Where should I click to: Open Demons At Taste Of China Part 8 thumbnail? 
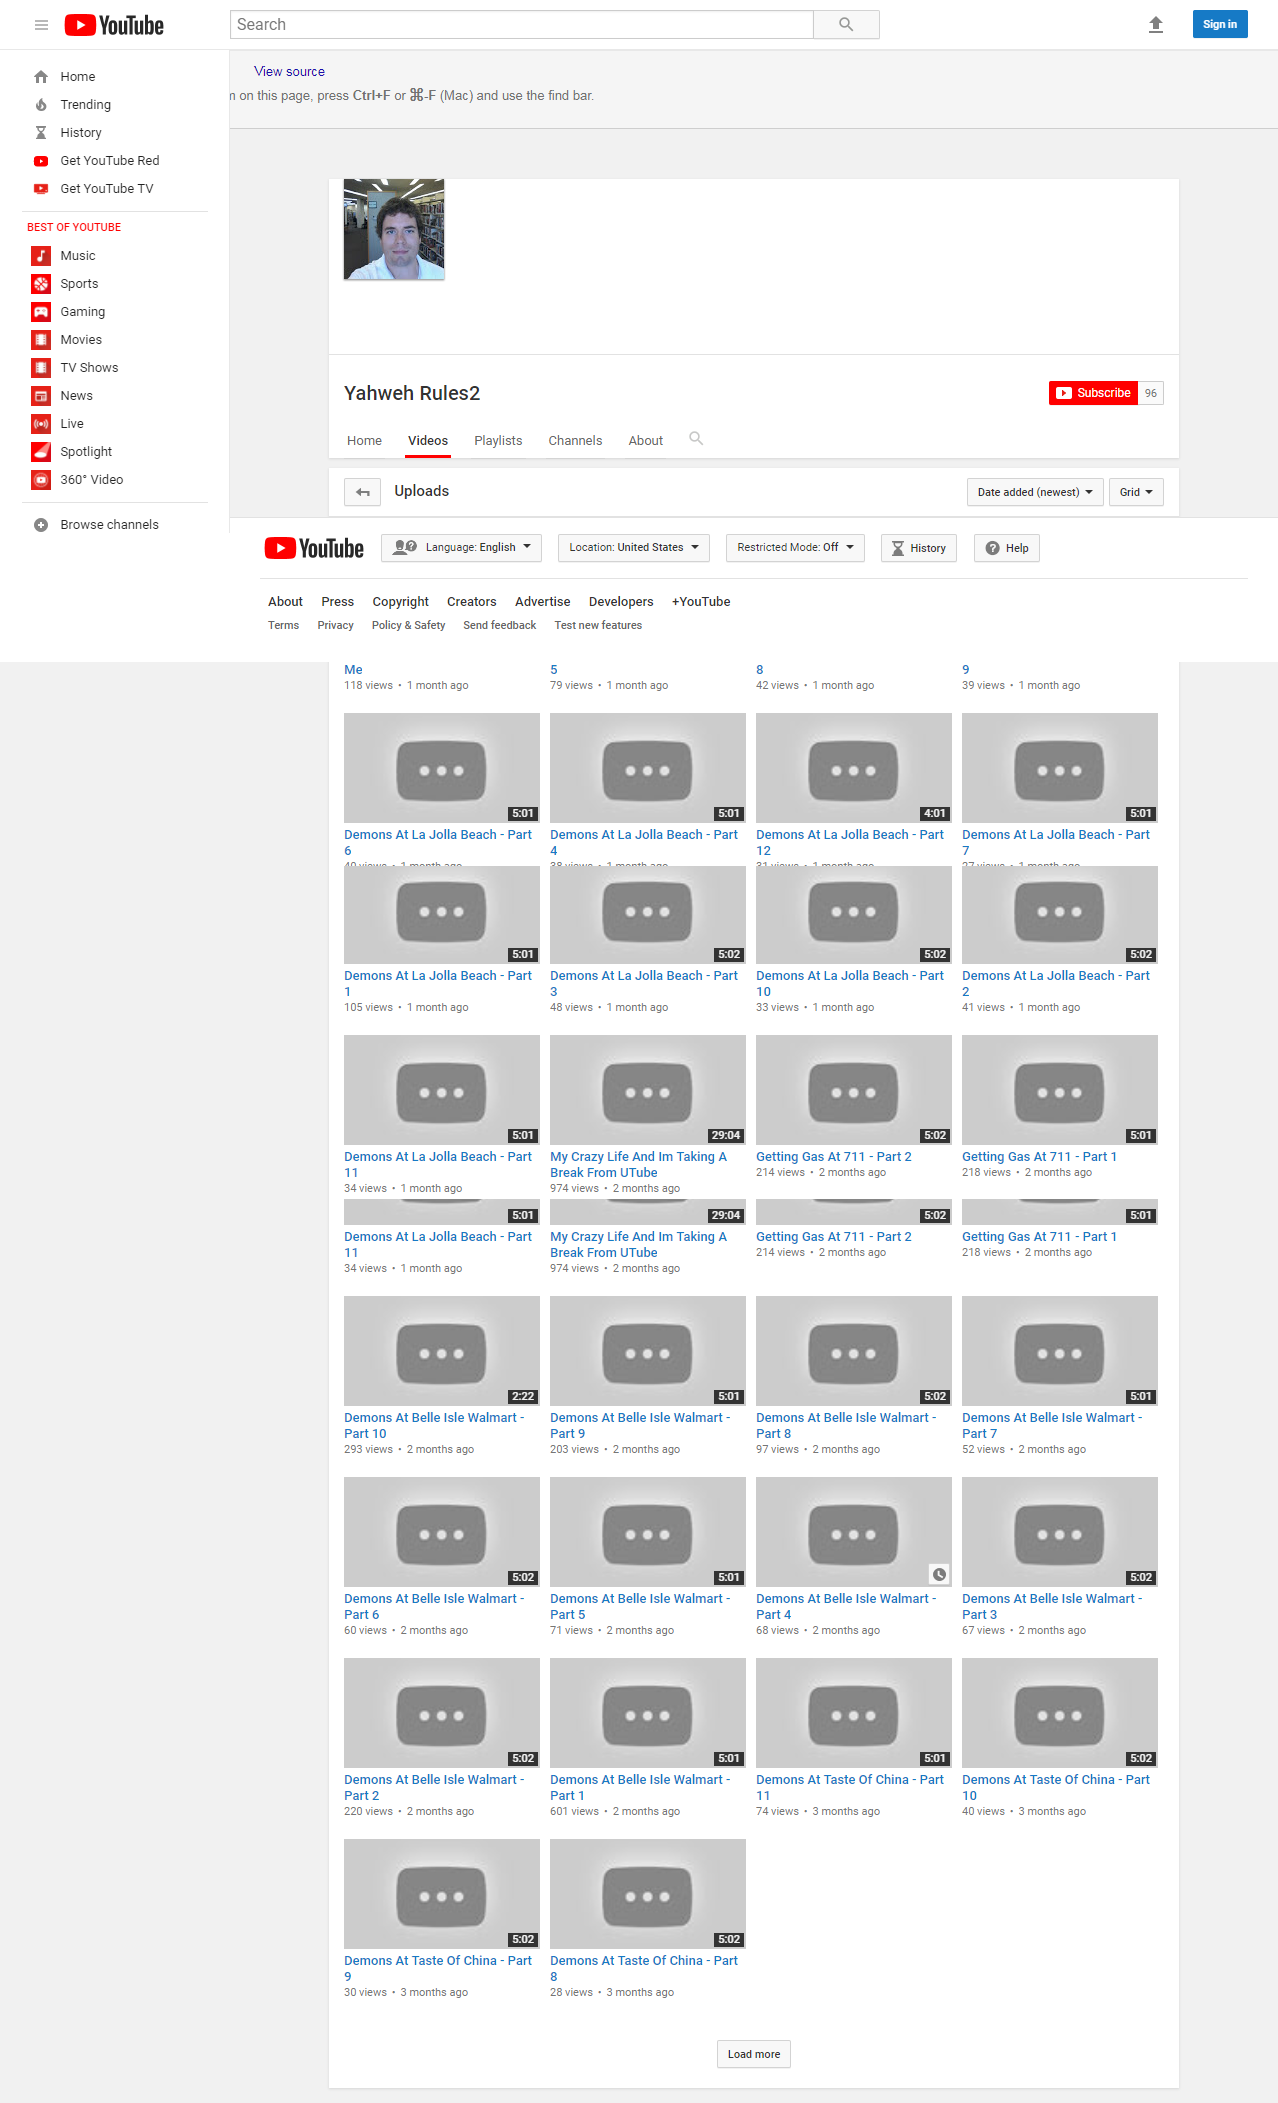click(x=648, y=1894)
